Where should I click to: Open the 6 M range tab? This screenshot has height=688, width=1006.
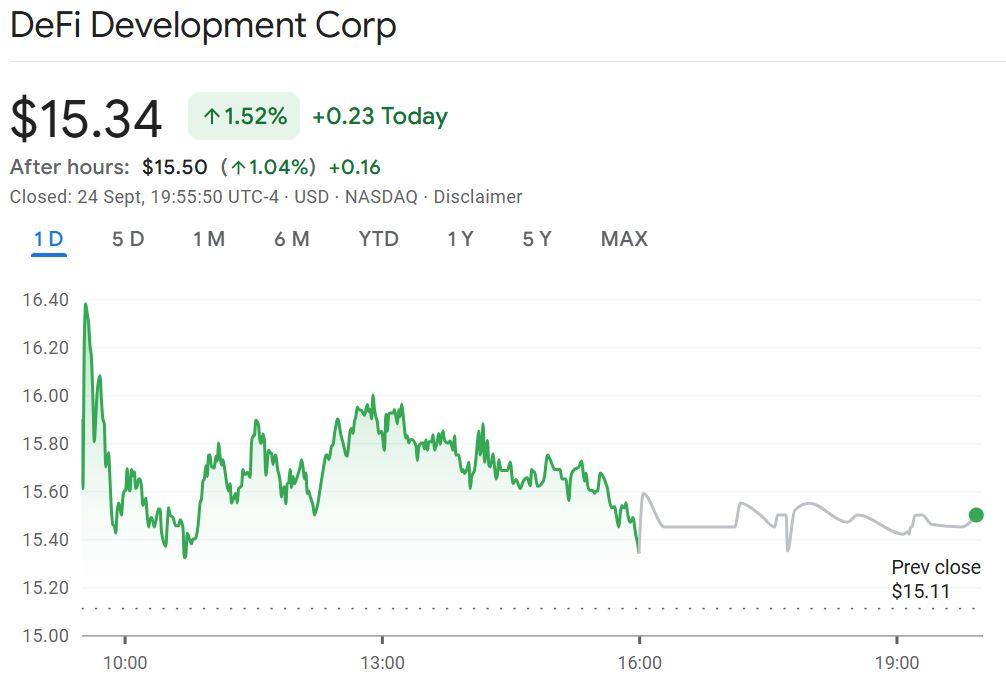click(292, 239)
